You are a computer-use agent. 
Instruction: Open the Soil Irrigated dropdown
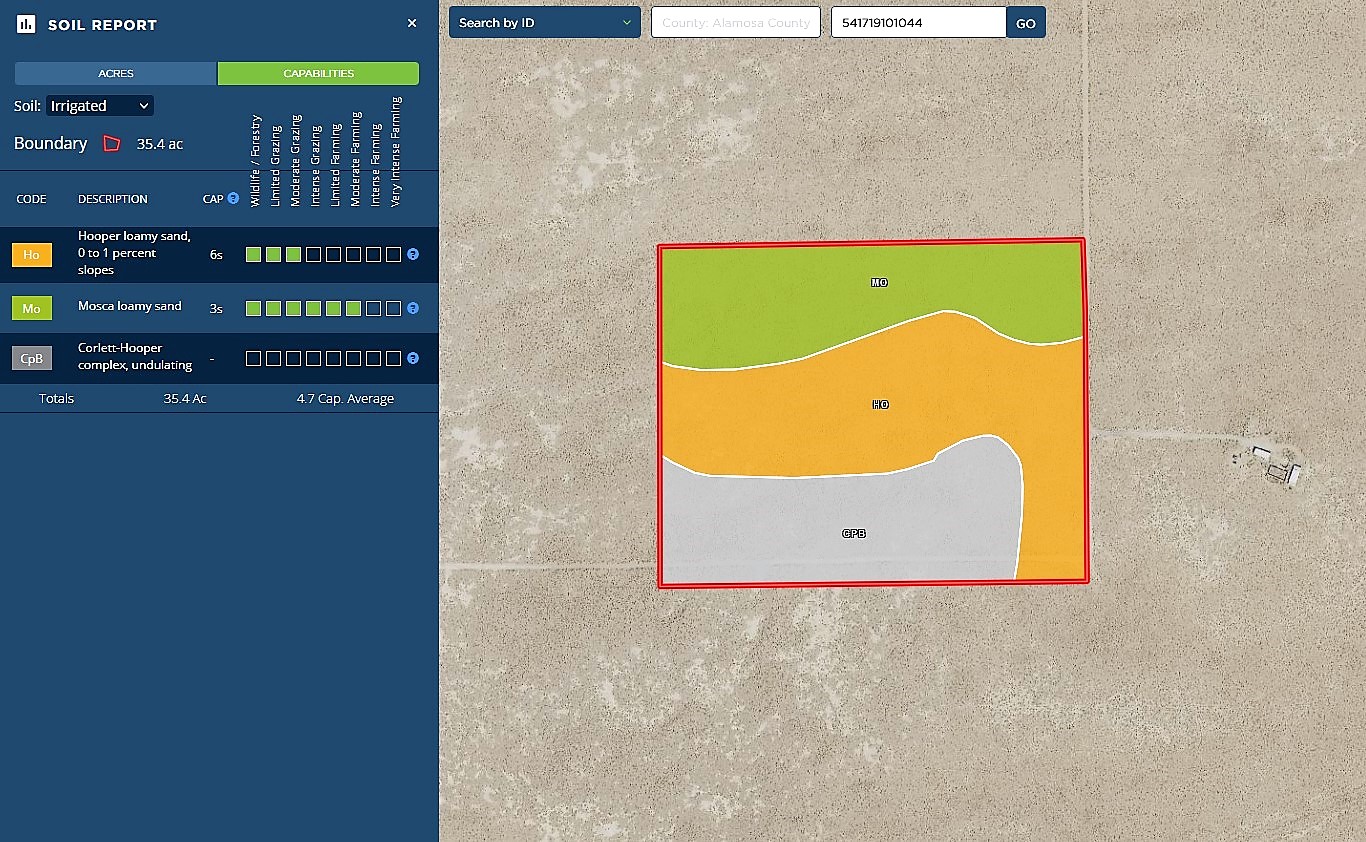tap(100, 106)
